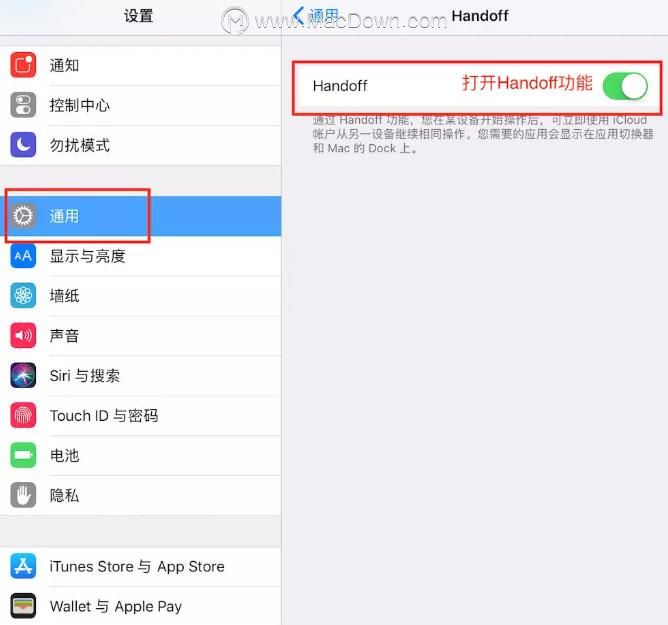Open the Privacy (隐私) hand icon
Screen dimensions: 668x625
[x=23, y=495]
